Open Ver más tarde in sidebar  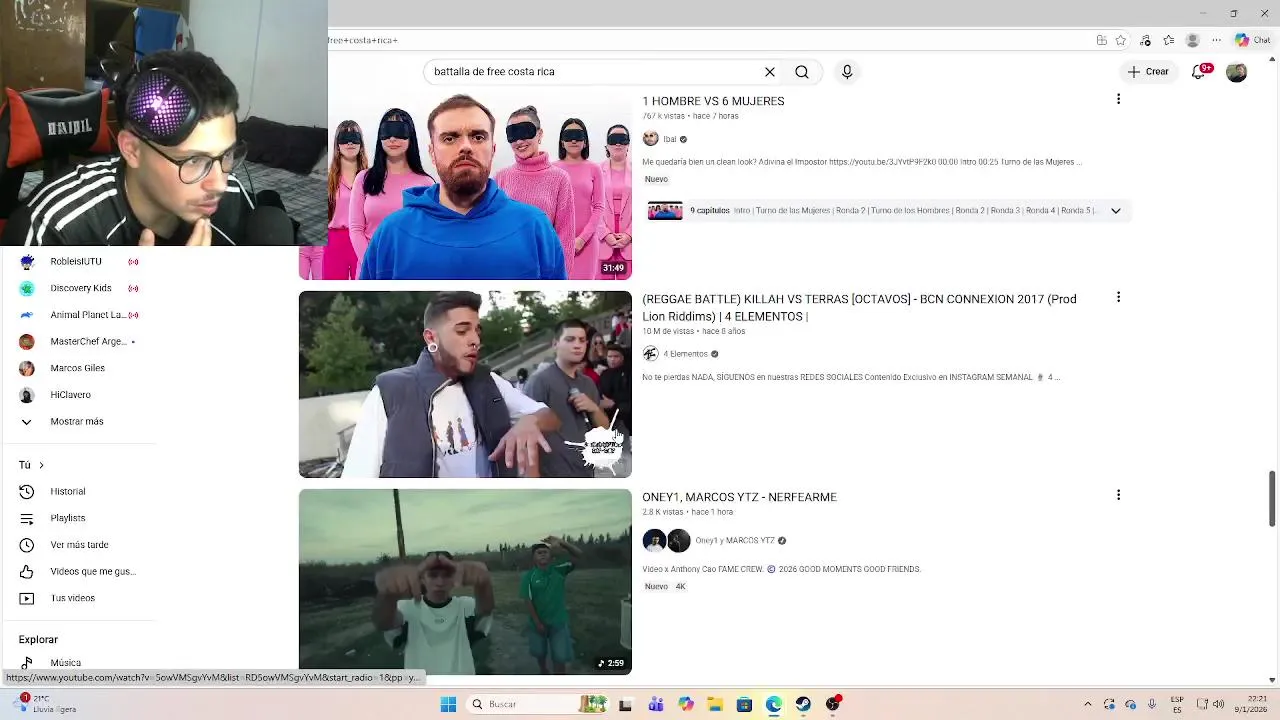[80, 545]
